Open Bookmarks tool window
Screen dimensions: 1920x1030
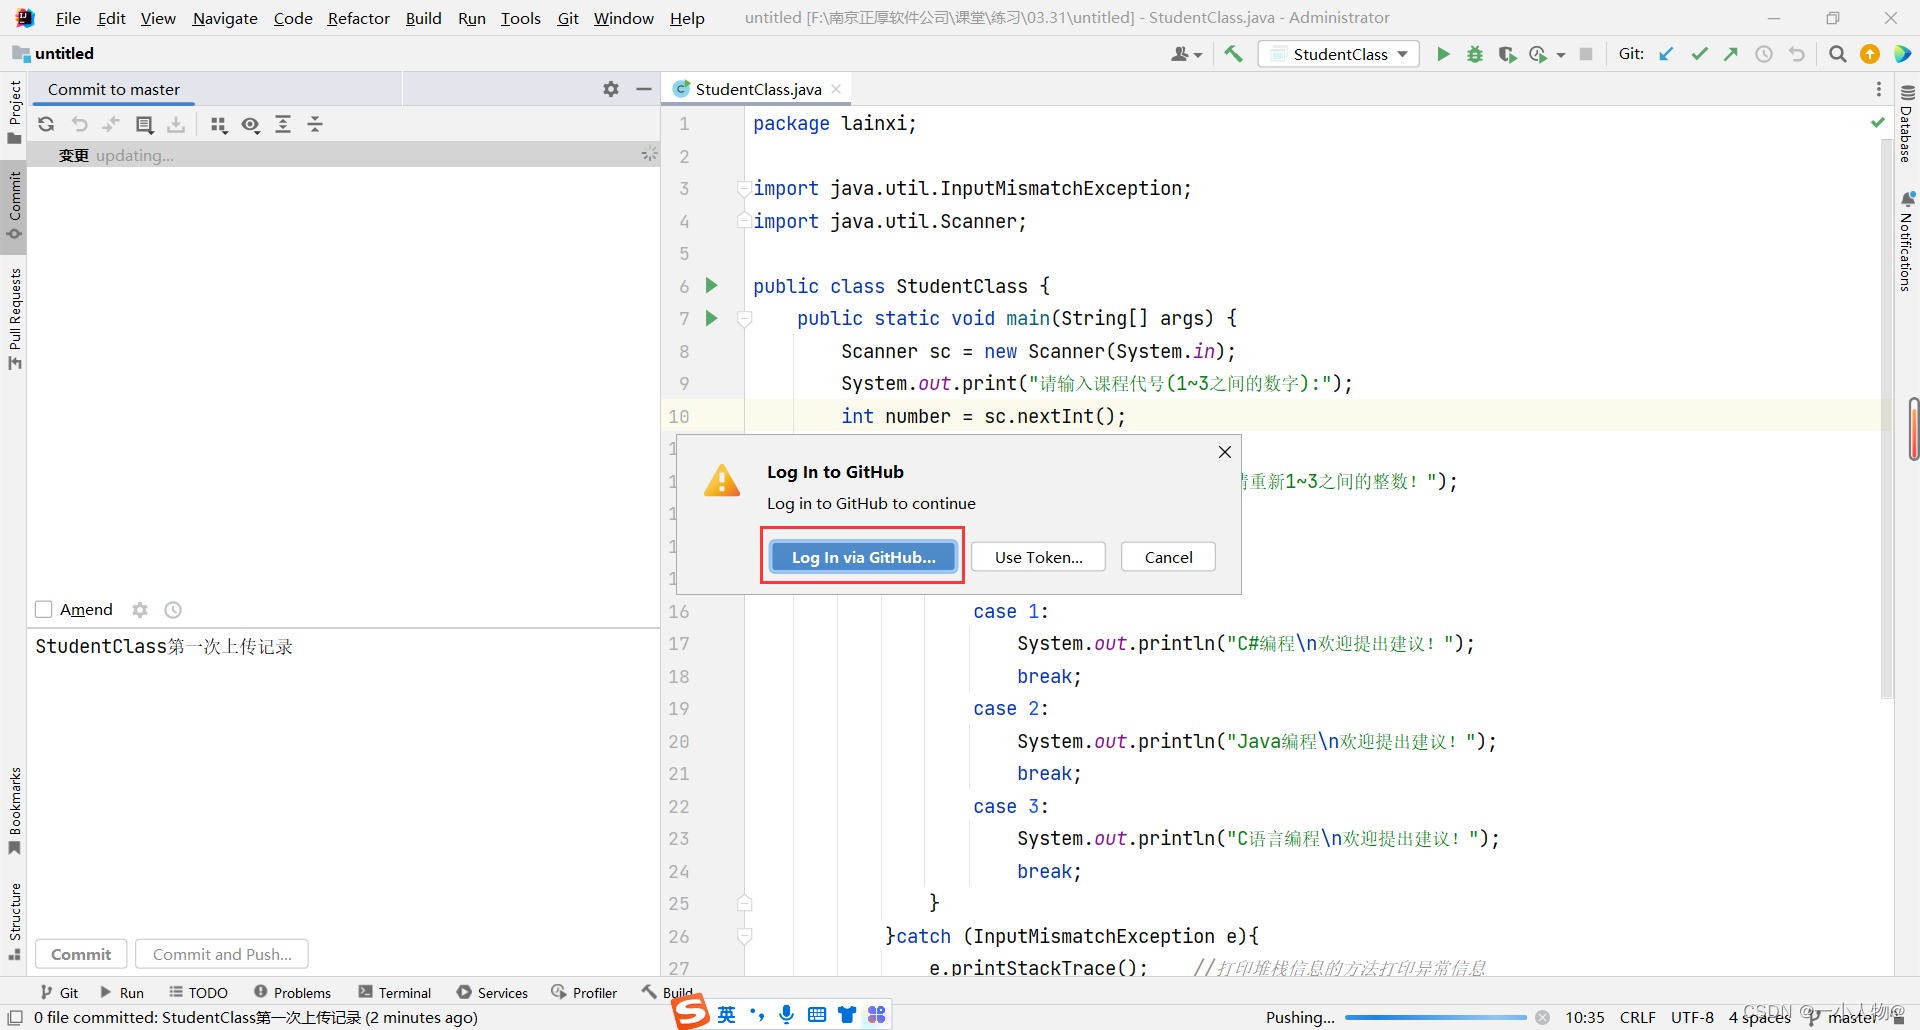coord(14,811)
